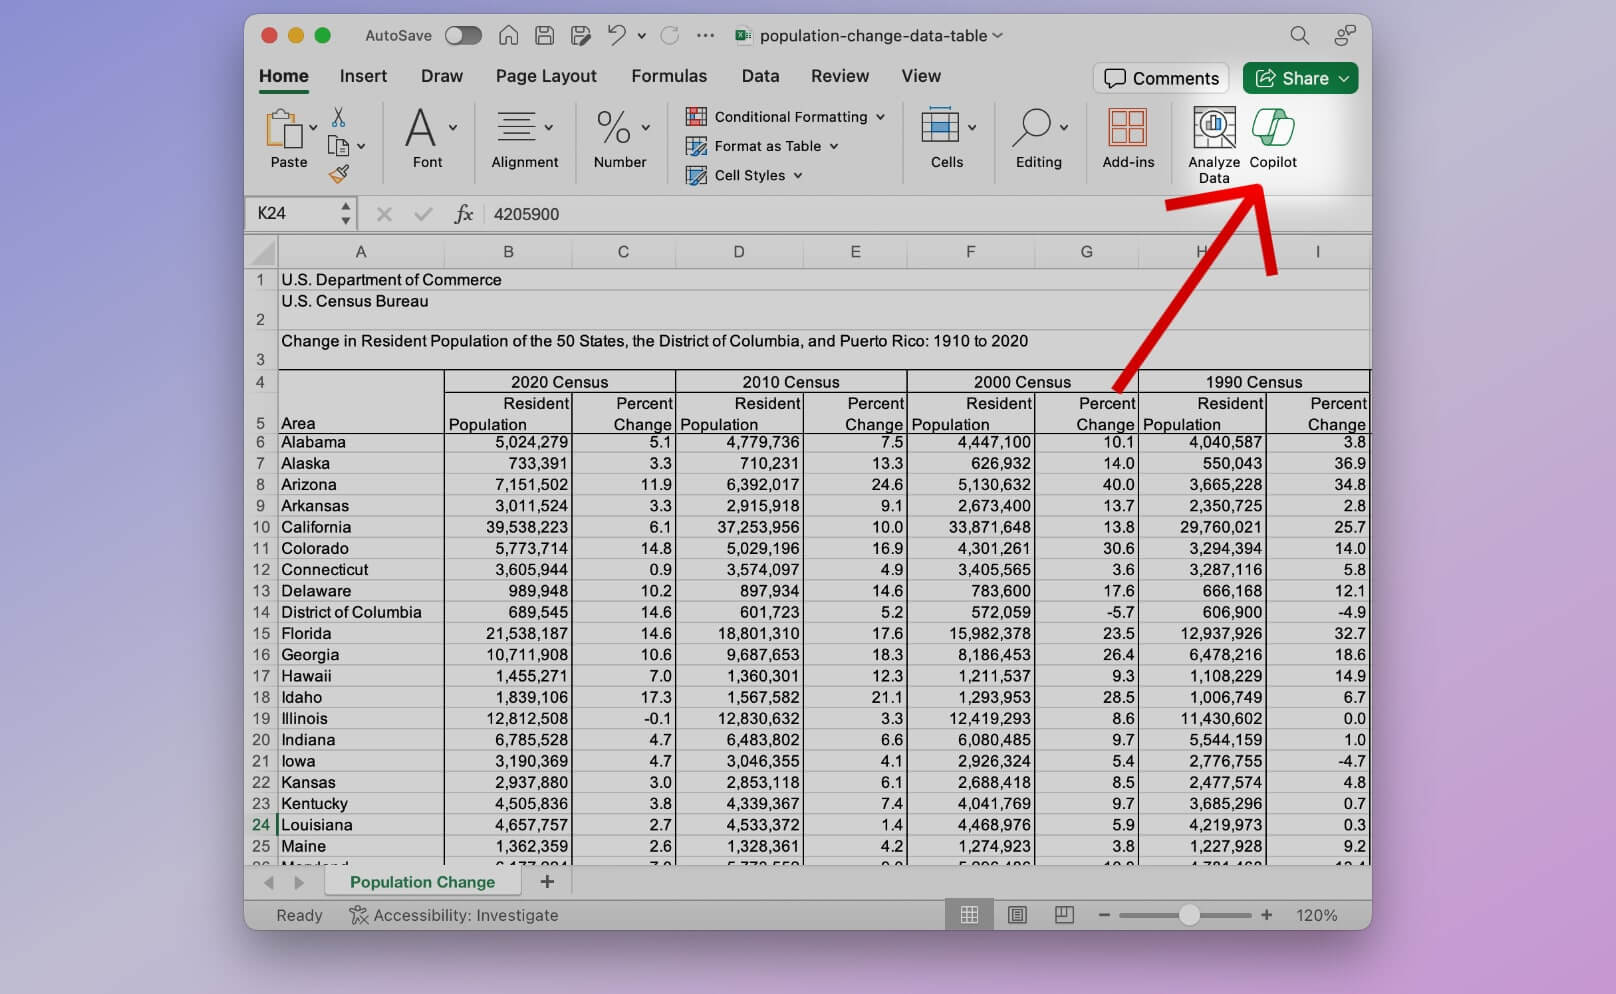Viewport: 1616px width, 994px height.
Task: Click the Comments button
Action: [x=1161, y=78]
